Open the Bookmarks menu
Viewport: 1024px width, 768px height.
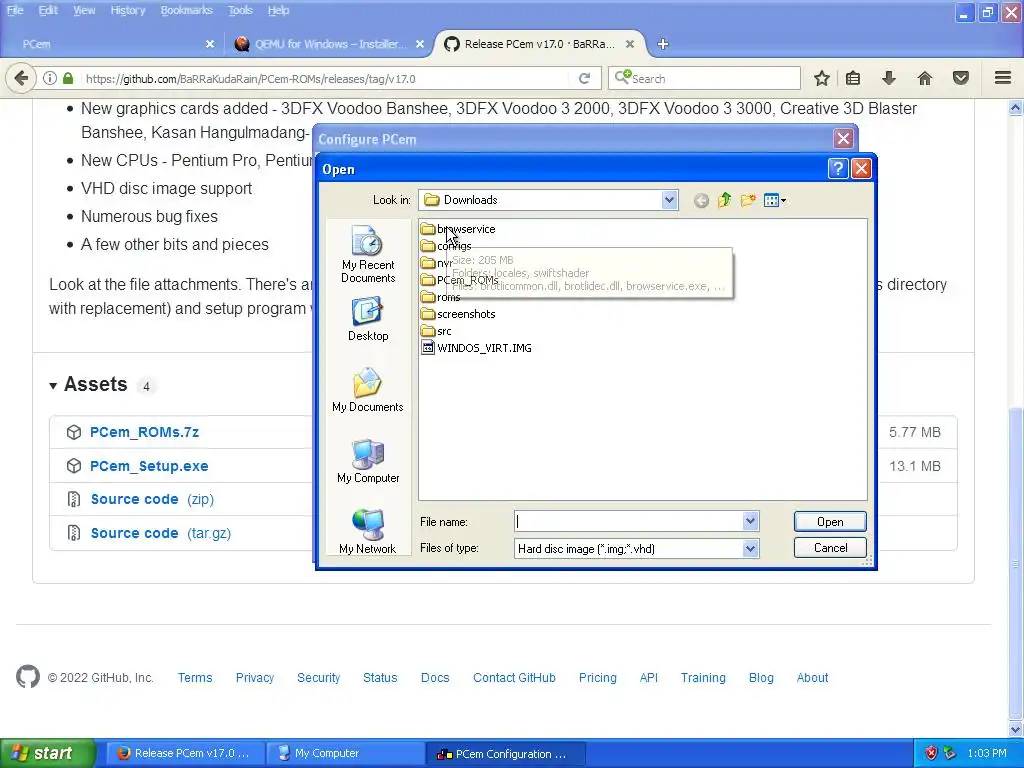tap(187, 10)
